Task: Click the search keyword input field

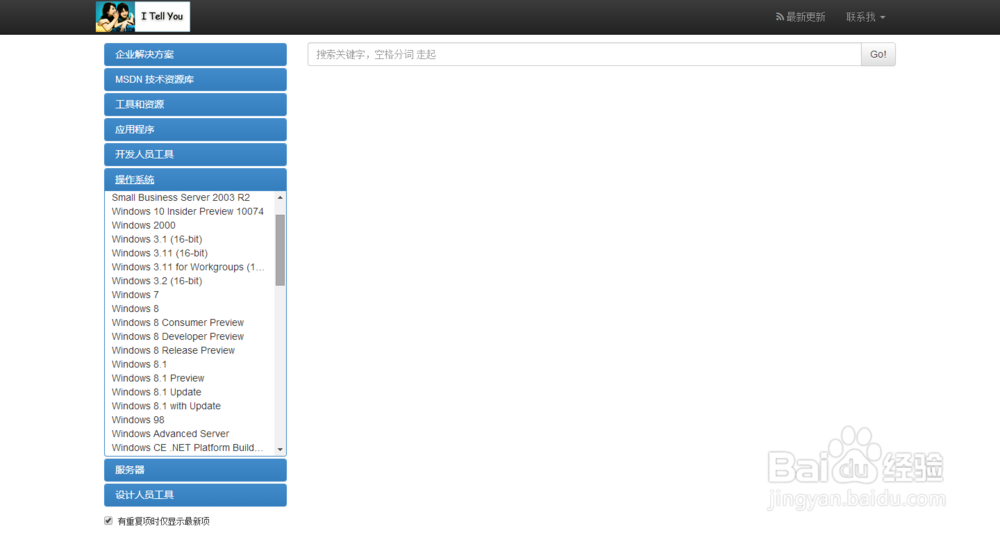Action: (x=584, y=55)
